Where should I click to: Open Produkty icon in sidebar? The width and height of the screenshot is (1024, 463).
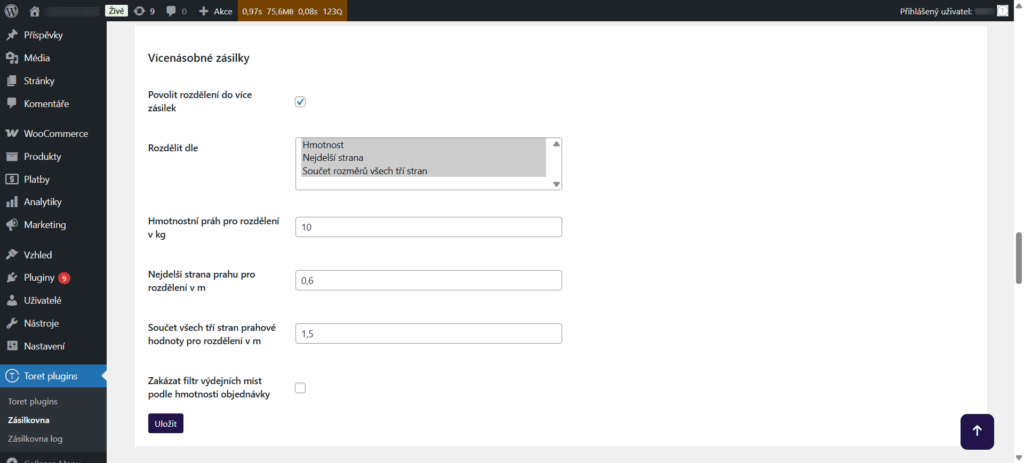pos(12,157)
